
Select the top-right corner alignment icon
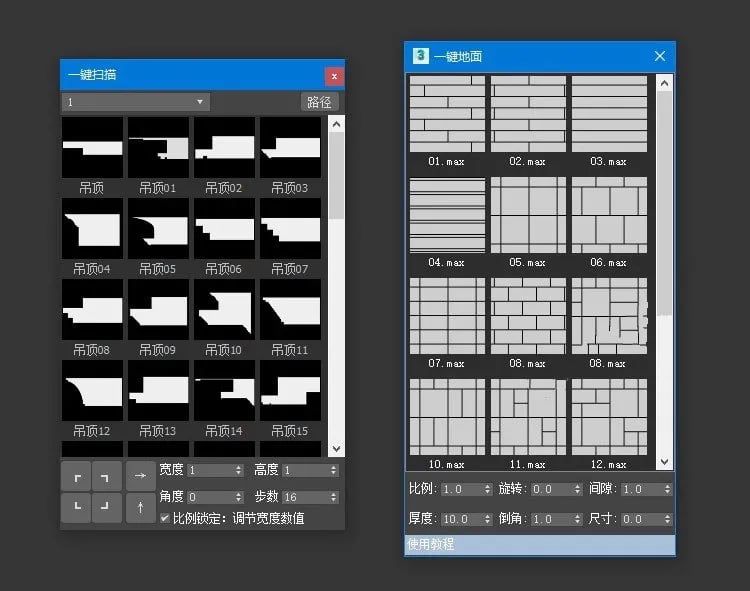[106, 477]
